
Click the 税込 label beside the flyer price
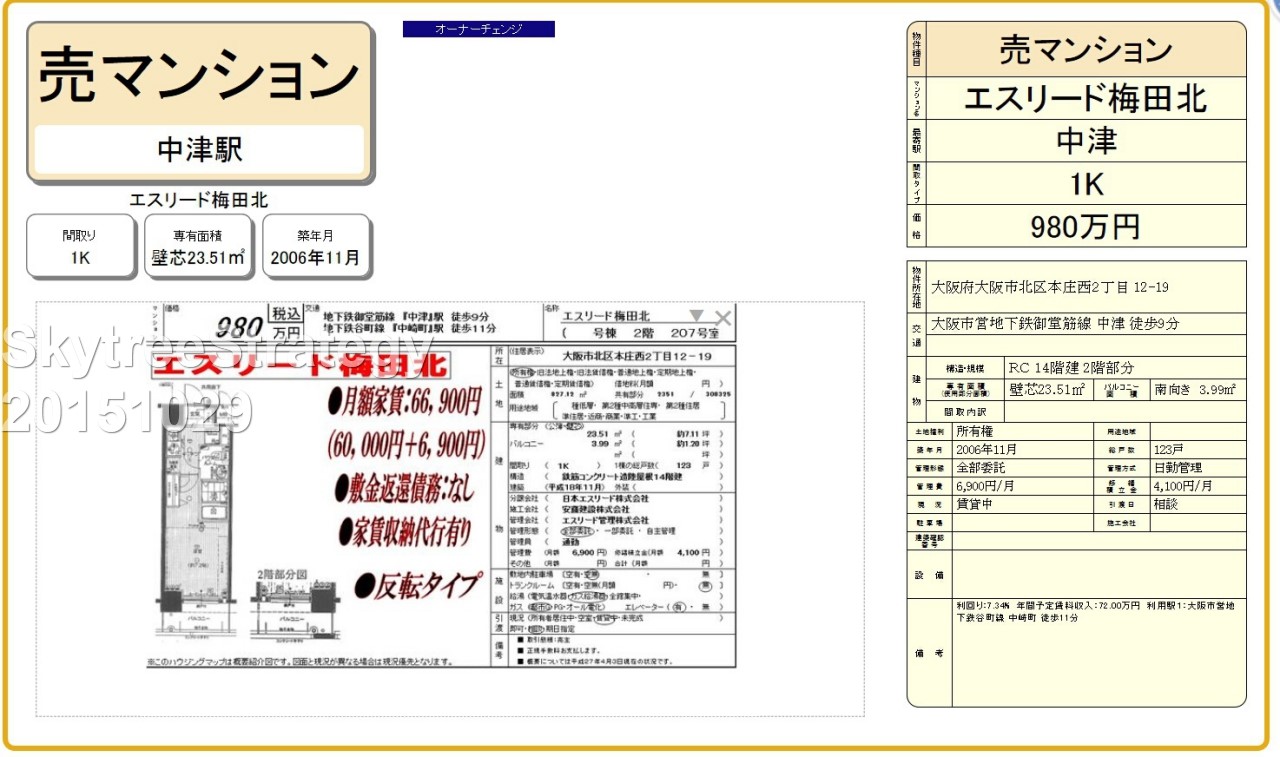pyautogui.click(x=286, y=314)
